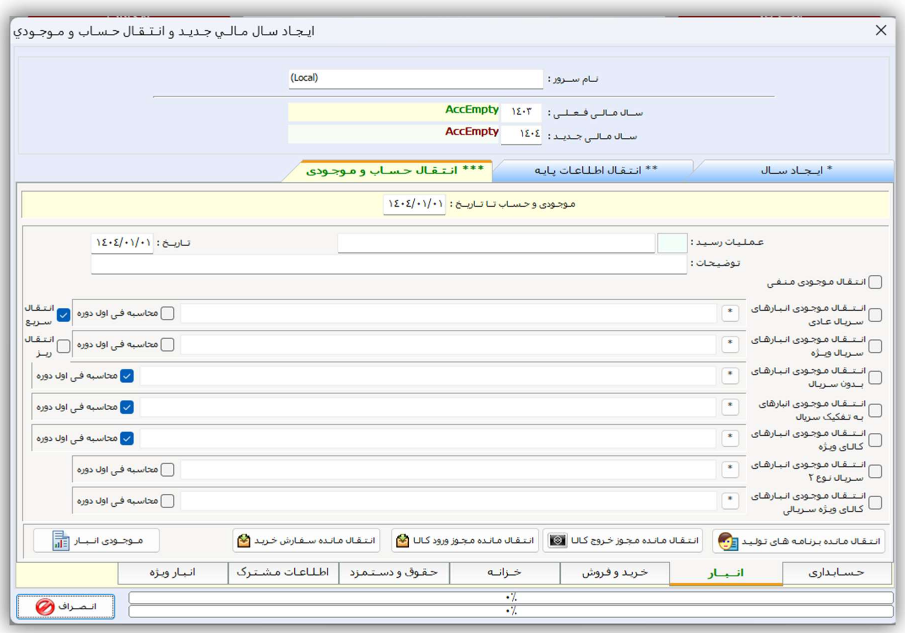
Task: Check انتقال موجودی انبارهای سریال ویژه
Action: pos(875,346)
